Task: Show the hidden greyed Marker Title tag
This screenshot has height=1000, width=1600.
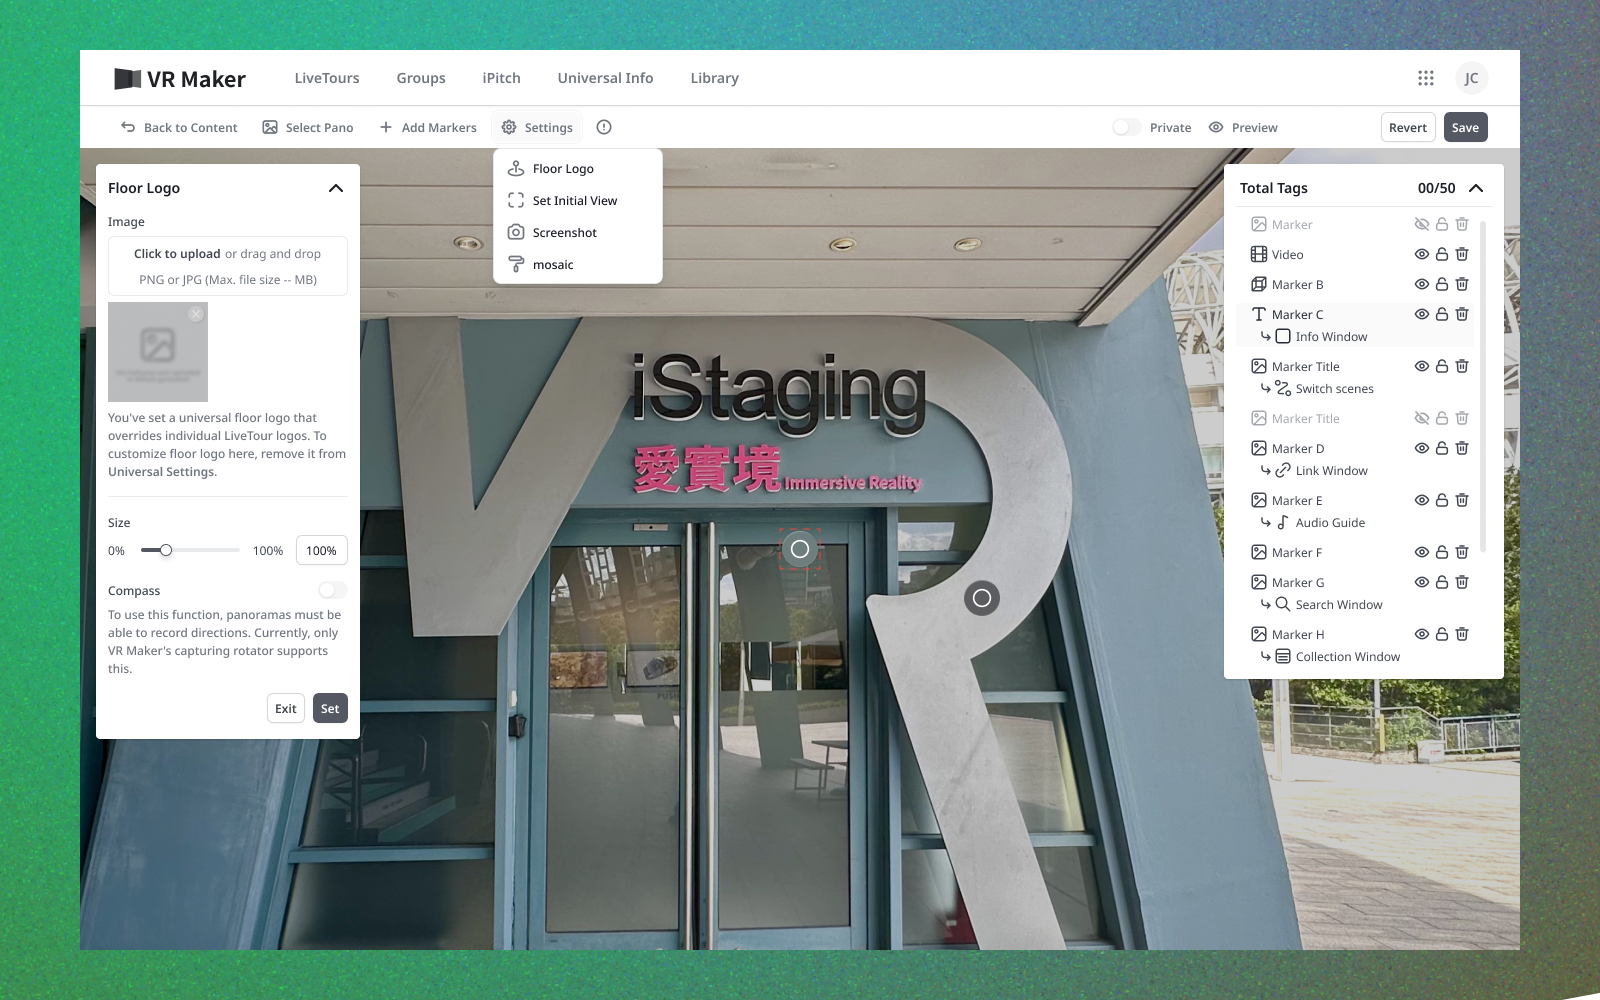Action: pos(1422,418)
